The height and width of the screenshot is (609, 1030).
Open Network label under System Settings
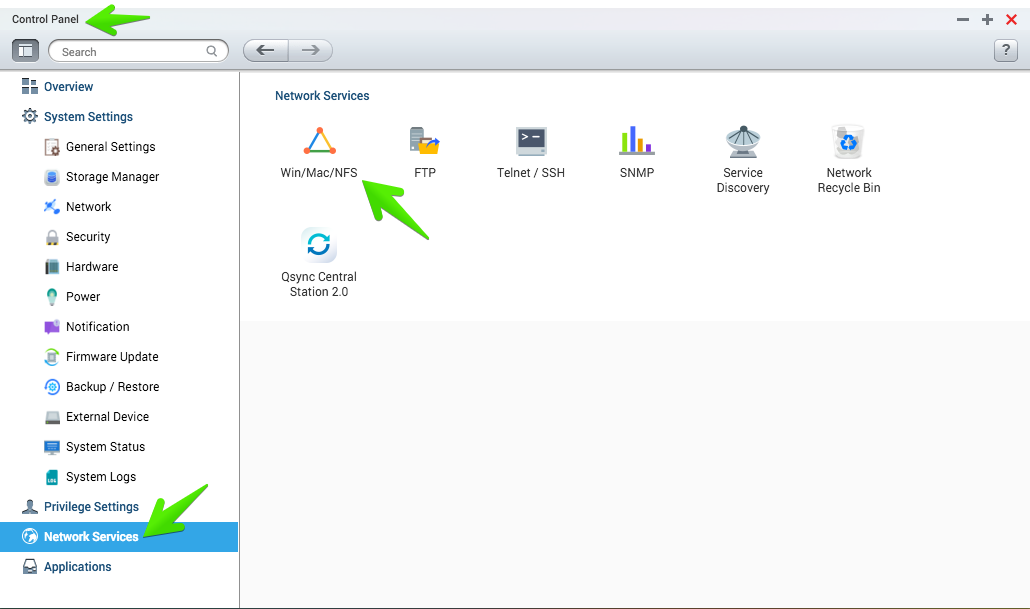pyautogui.click(x=89, y=207)
